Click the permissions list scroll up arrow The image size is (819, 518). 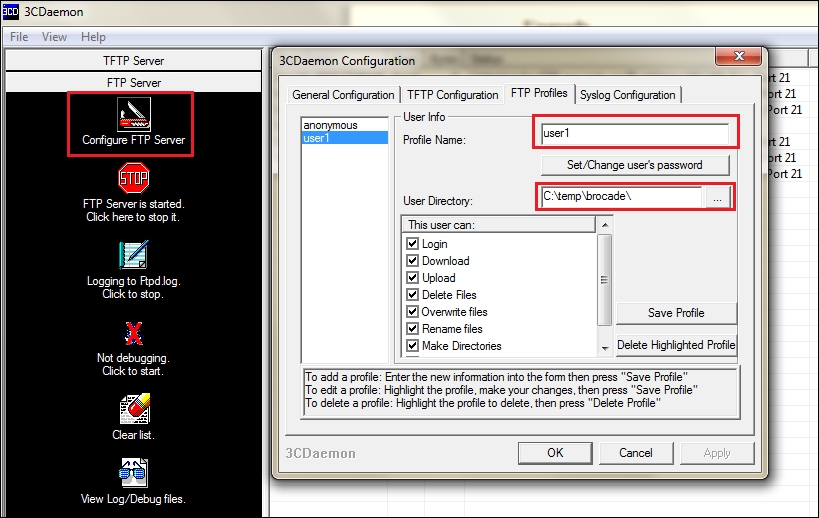pyautogui.click(x=605, y=225)
